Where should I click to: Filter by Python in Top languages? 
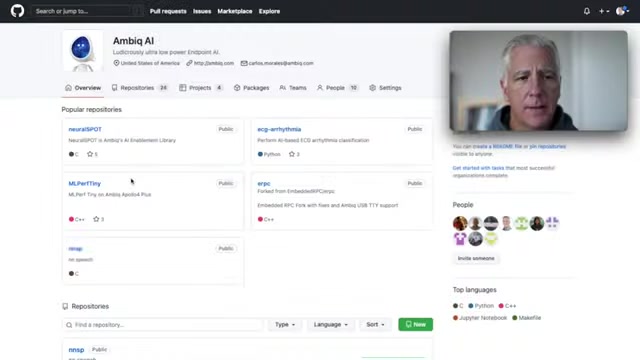tap(481, 306)
